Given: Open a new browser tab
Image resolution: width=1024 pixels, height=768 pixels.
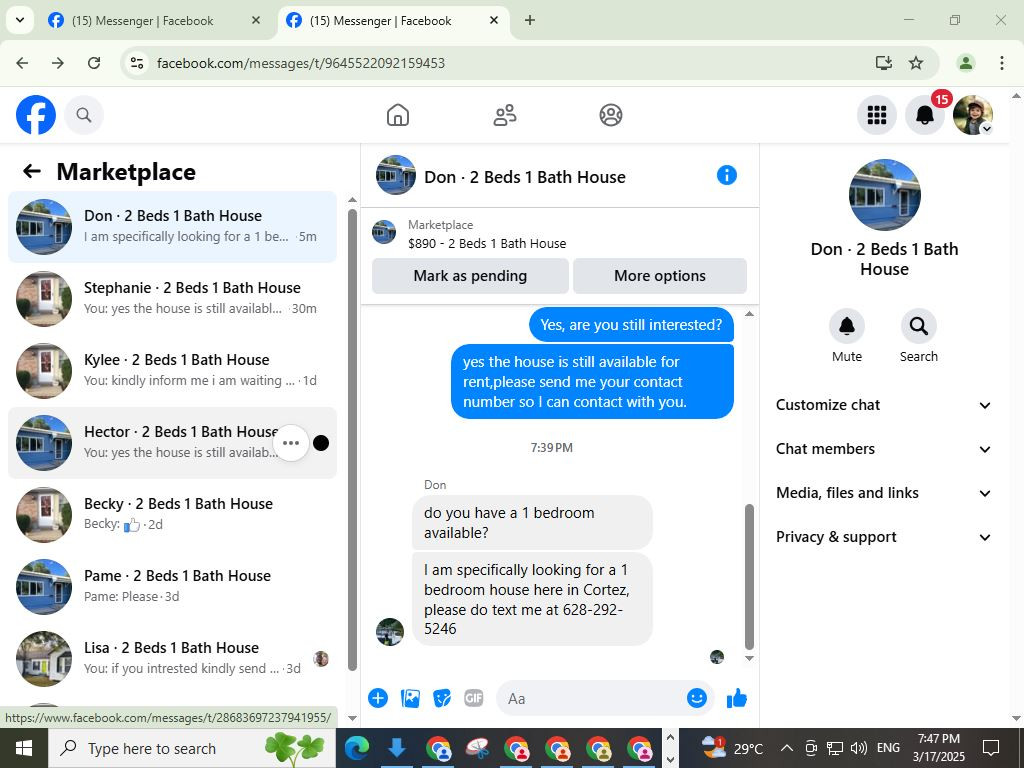Looking at the screenshot, I should click(x=530, y=20).
